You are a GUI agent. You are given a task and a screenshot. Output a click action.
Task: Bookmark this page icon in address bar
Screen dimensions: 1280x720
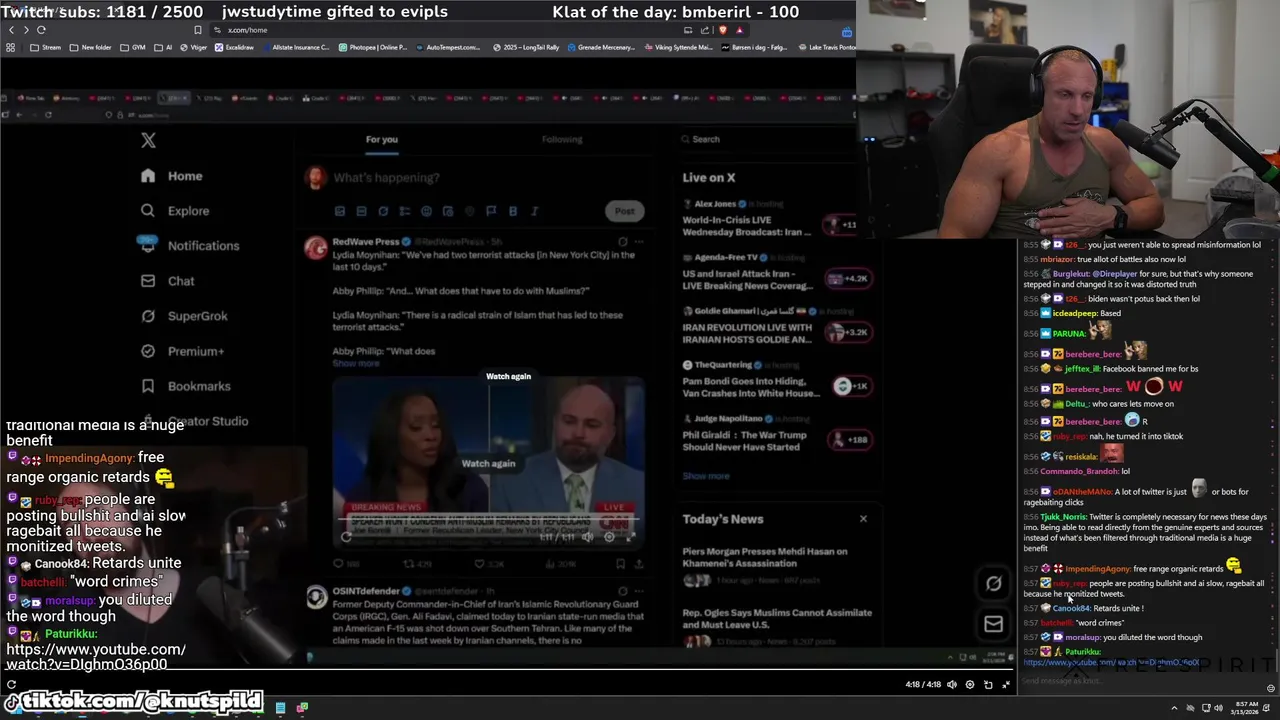[198, 30]
